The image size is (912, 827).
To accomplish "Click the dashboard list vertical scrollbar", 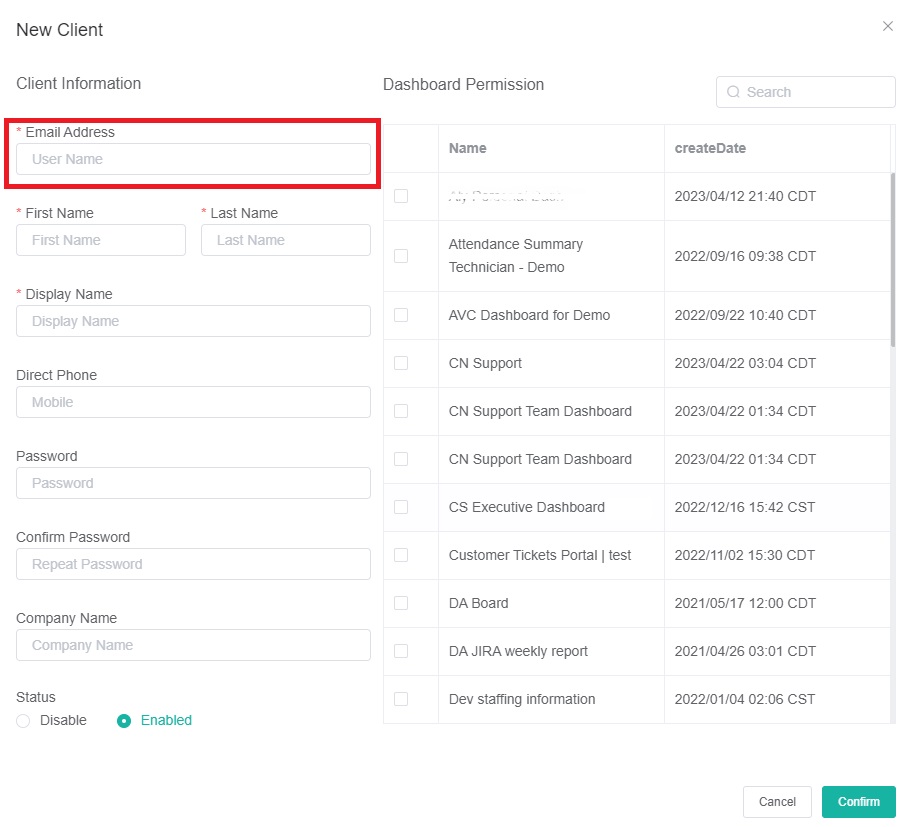I will 893,260.
